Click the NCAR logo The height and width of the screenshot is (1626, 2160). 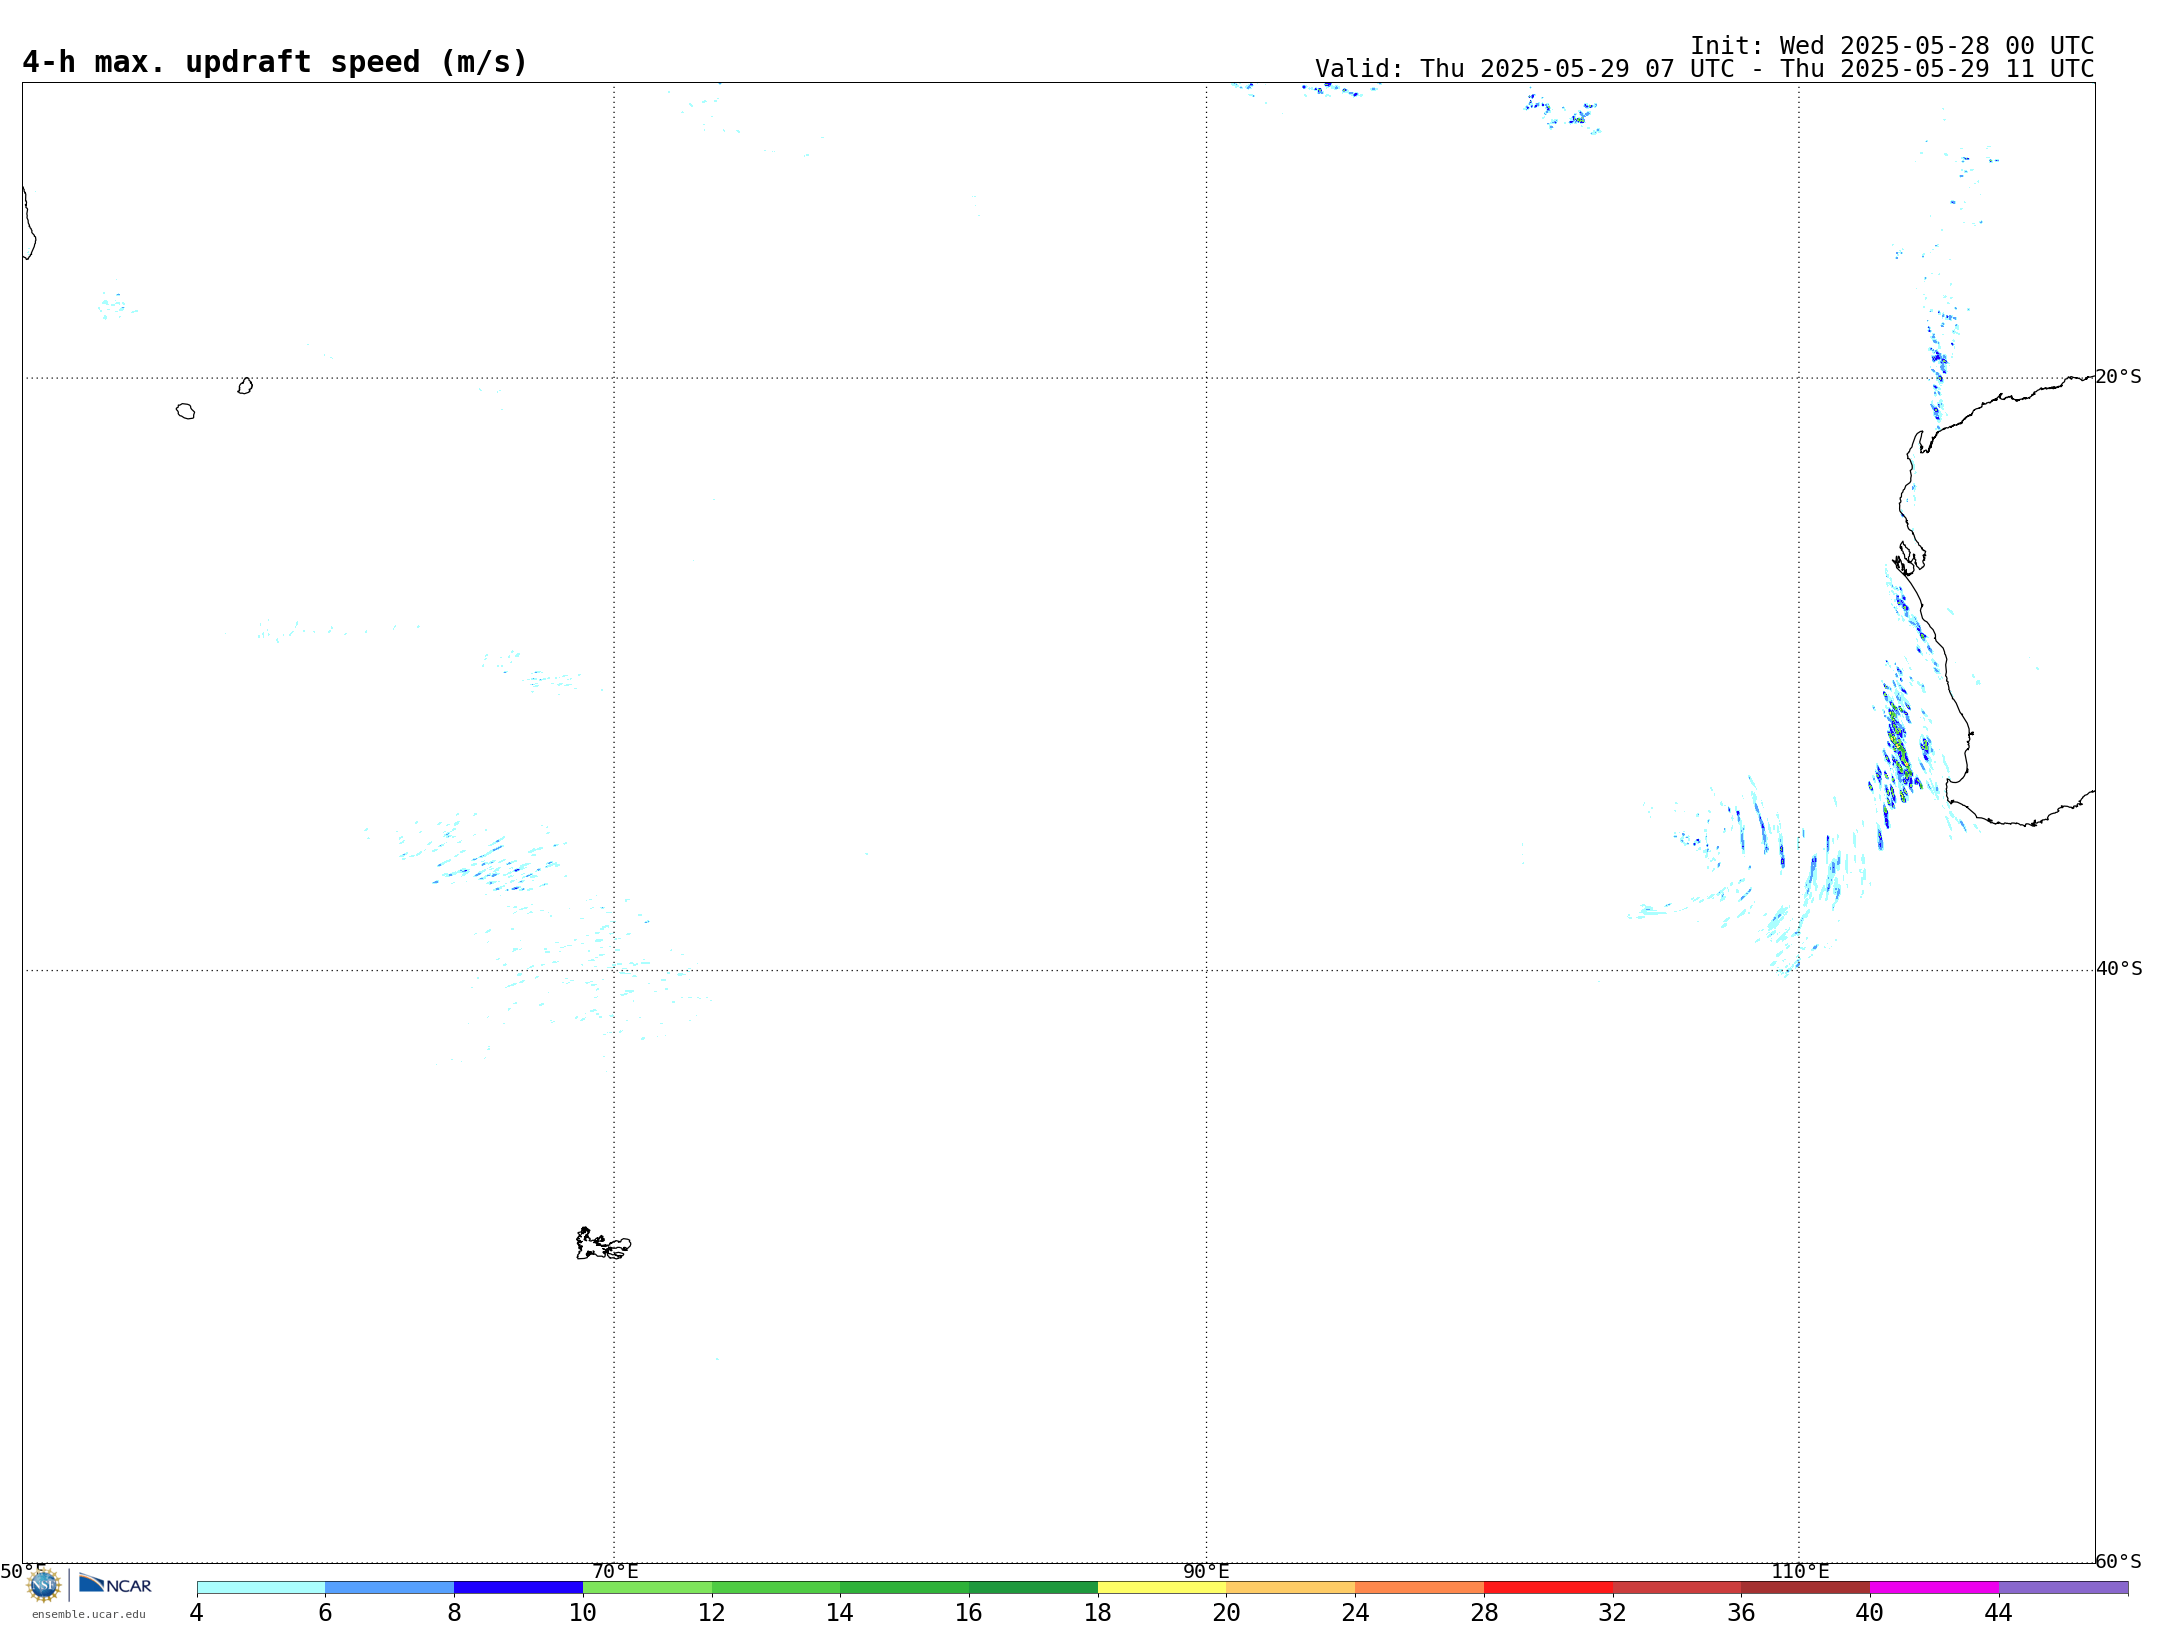(115, 1584)
